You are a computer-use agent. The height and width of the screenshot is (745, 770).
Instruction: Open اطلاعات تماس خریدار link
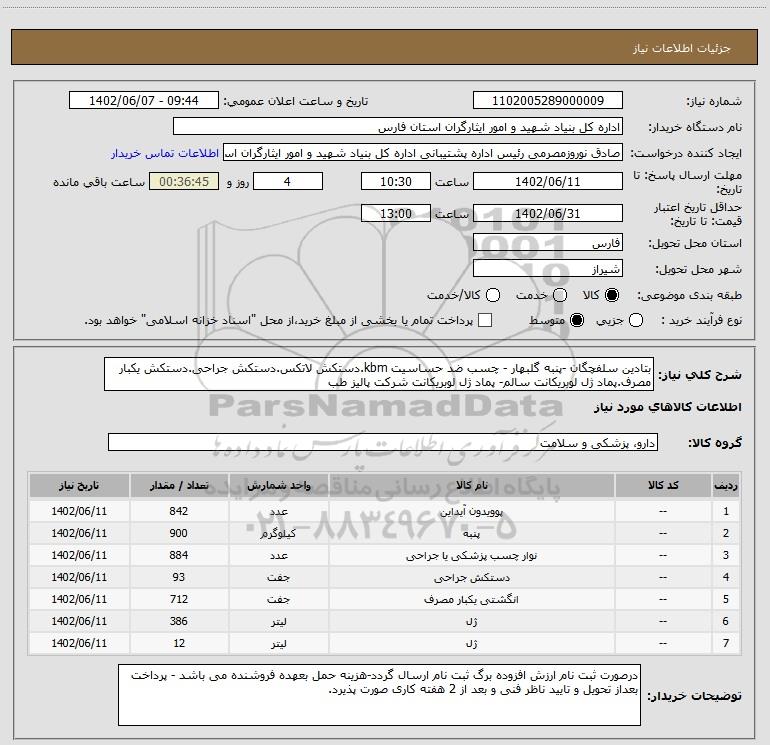[x=165, y=153]
